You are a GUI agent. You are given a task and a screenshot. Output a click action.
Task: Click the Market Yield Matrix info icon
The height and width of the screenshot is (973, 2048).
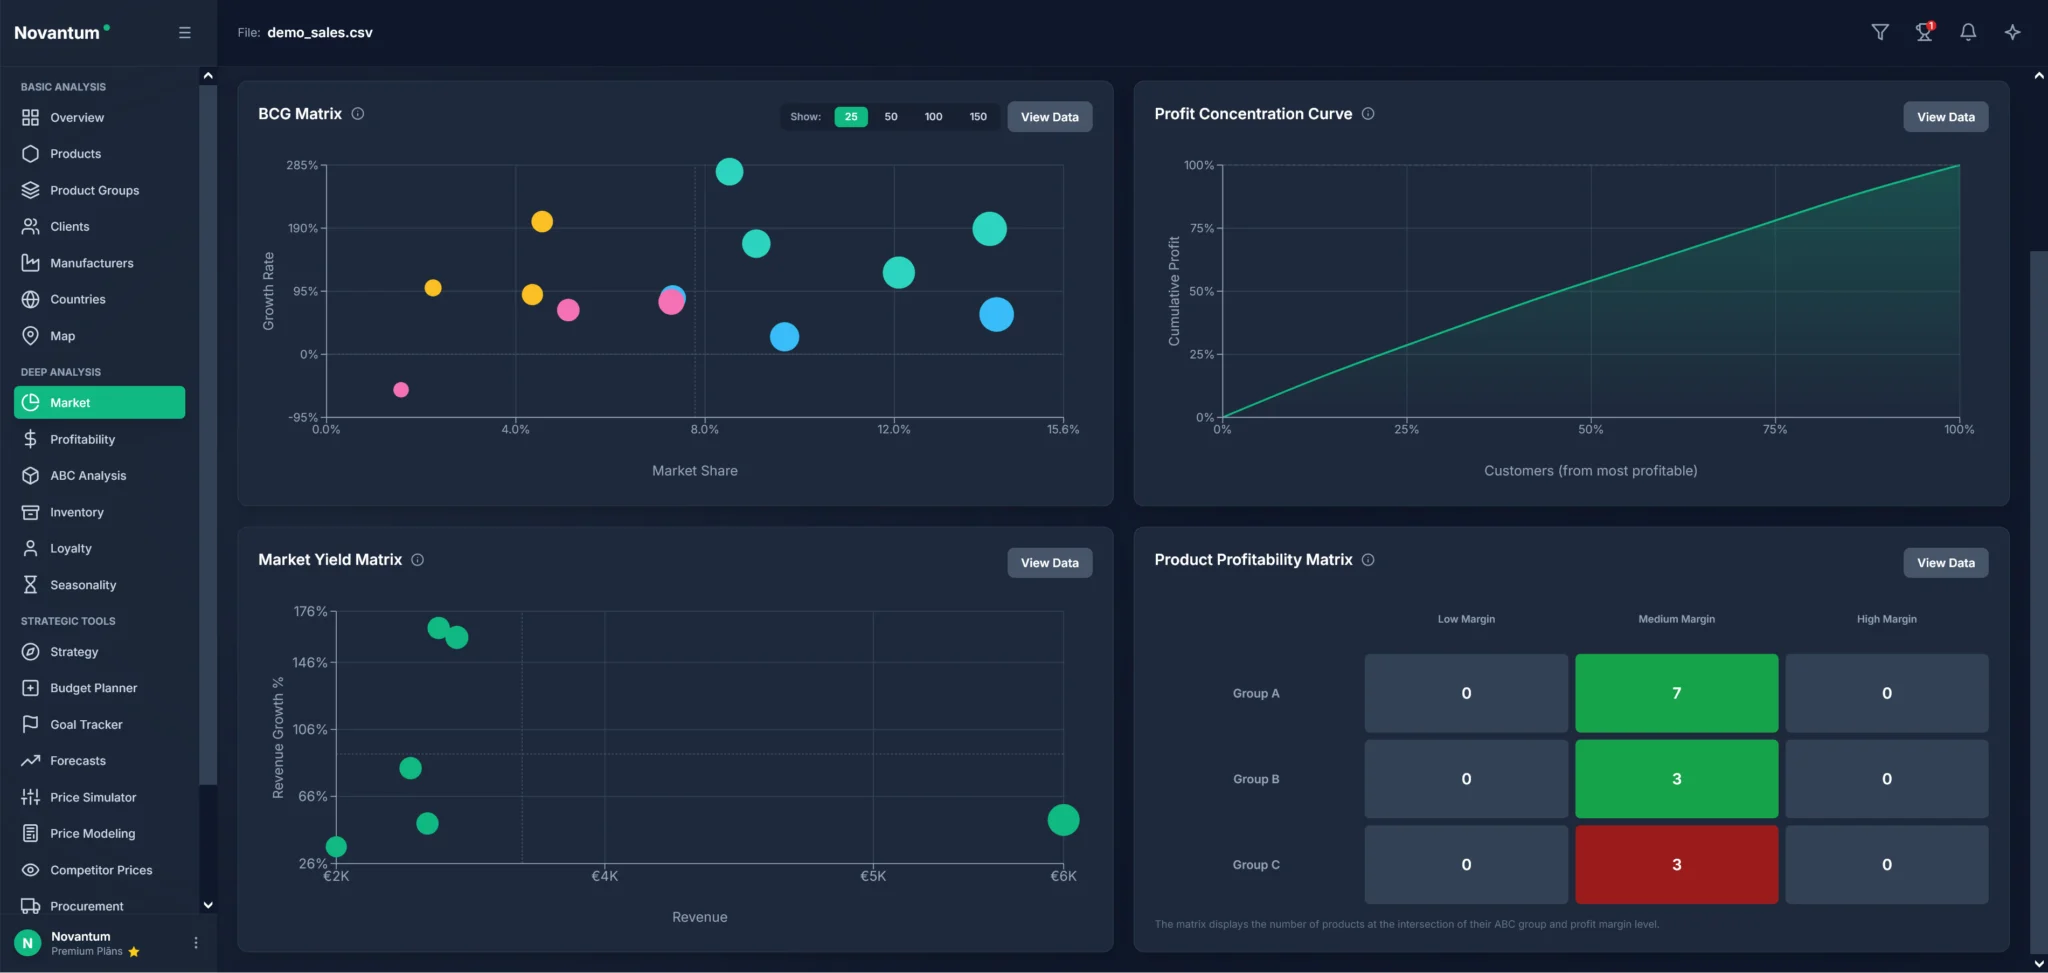418,560
